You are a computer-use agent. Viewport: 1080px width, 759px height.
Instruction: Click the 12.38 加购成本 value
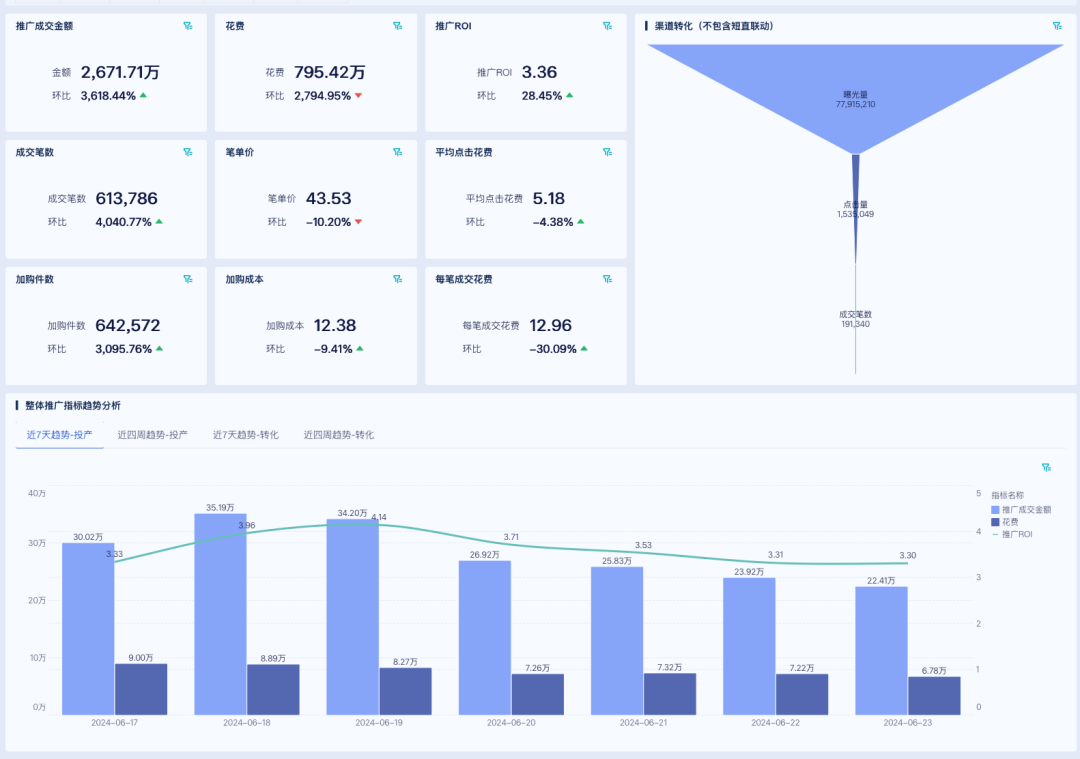pos(335,325)
